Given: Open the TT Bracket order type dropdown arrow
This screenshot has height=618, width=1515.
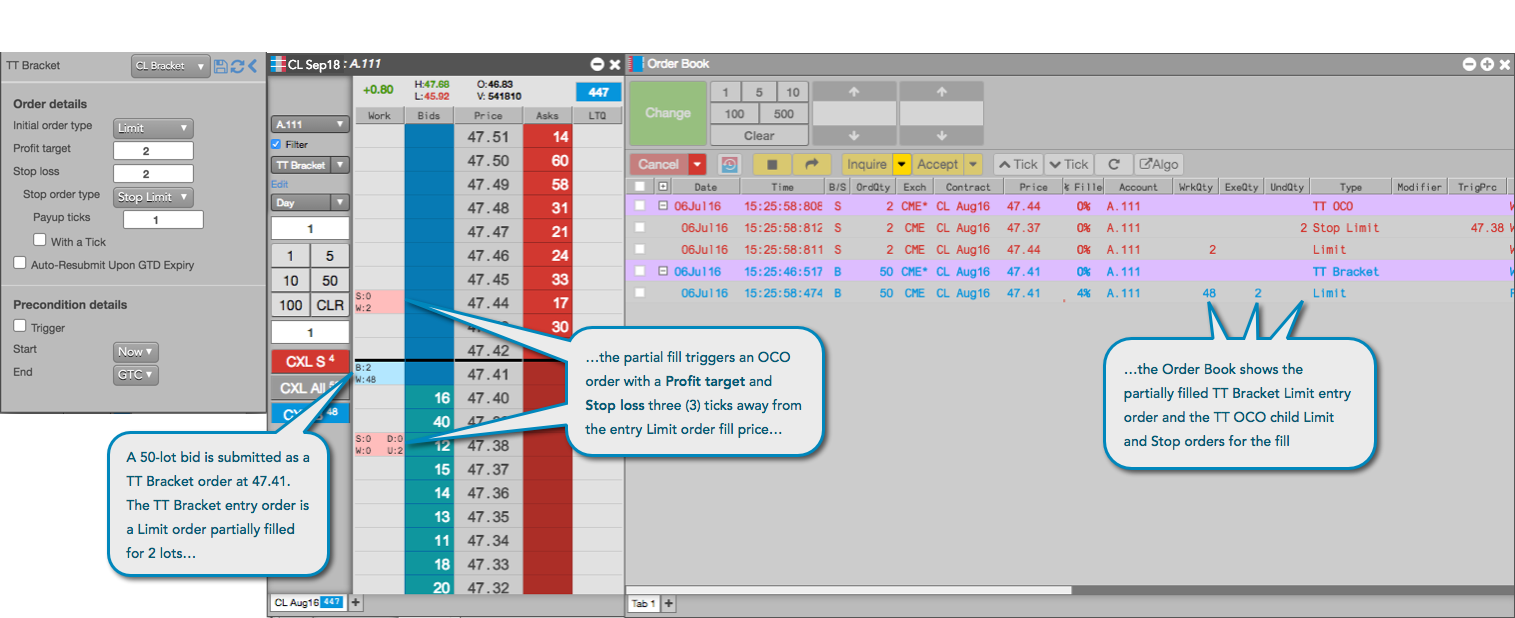Looking at the screenshot, I should [340, 165].
